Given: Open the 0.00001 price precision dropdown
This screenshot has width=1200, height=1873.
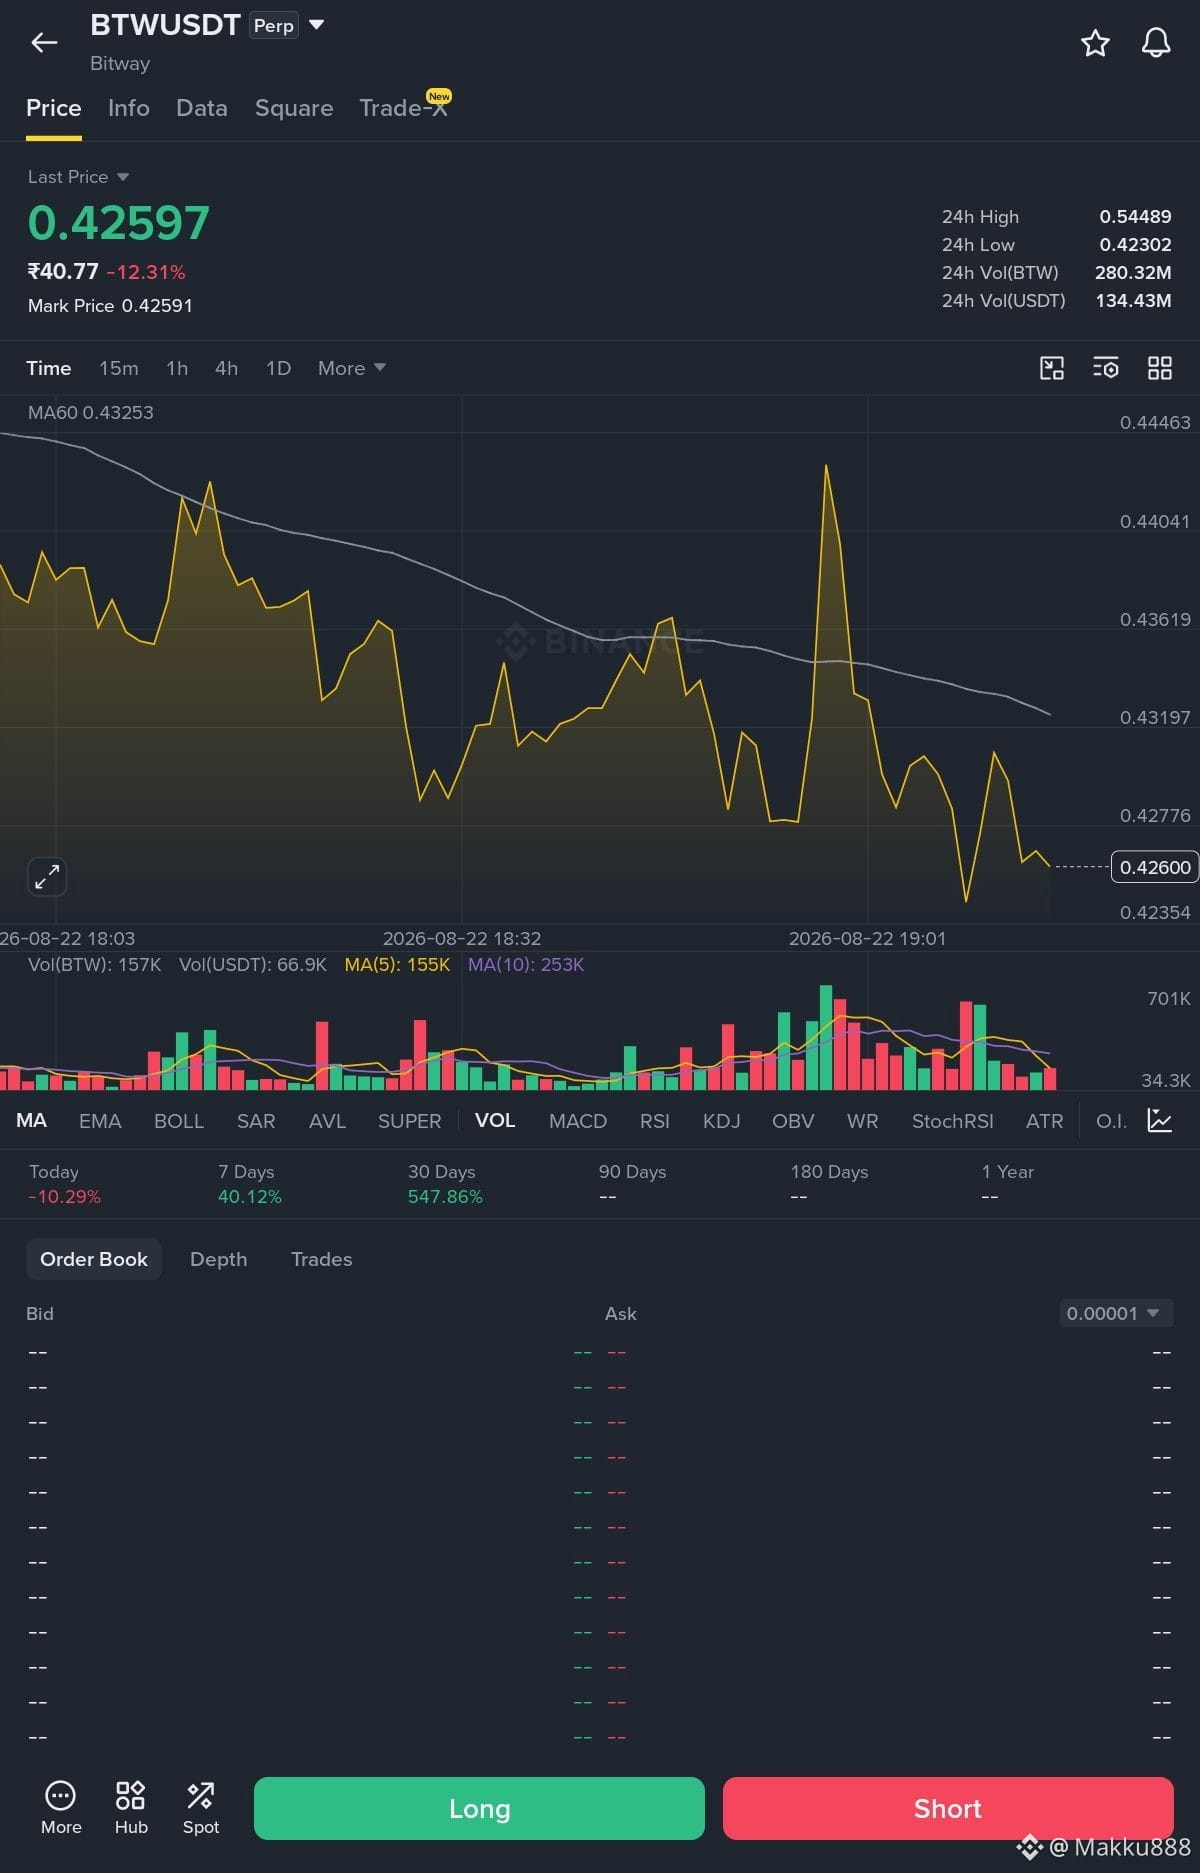Looking at the screenshot, I should tap(1116, 1313).
